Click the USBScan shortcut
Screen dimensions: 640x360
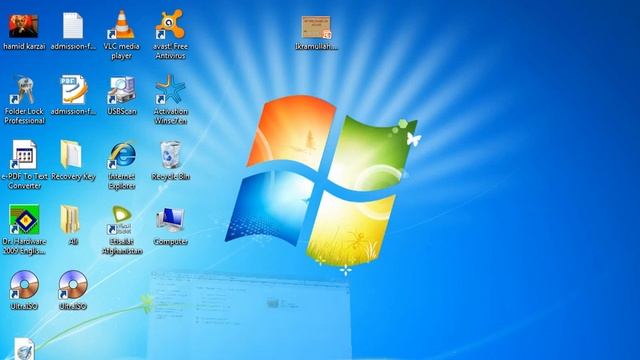coord(121,90)
